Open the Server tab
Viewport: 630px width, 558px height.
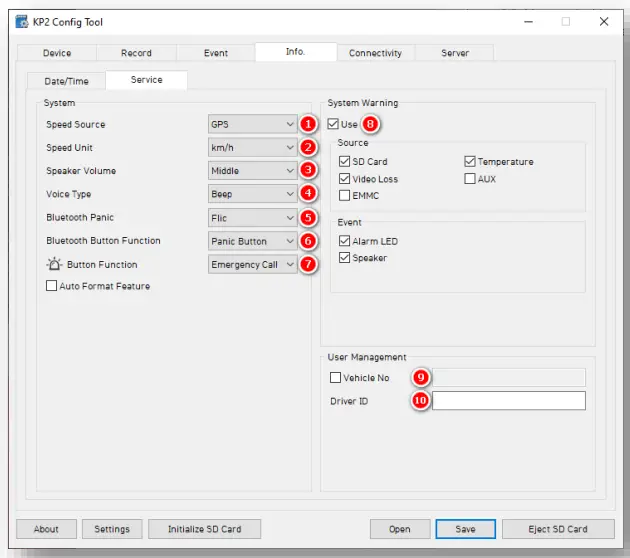455,53
